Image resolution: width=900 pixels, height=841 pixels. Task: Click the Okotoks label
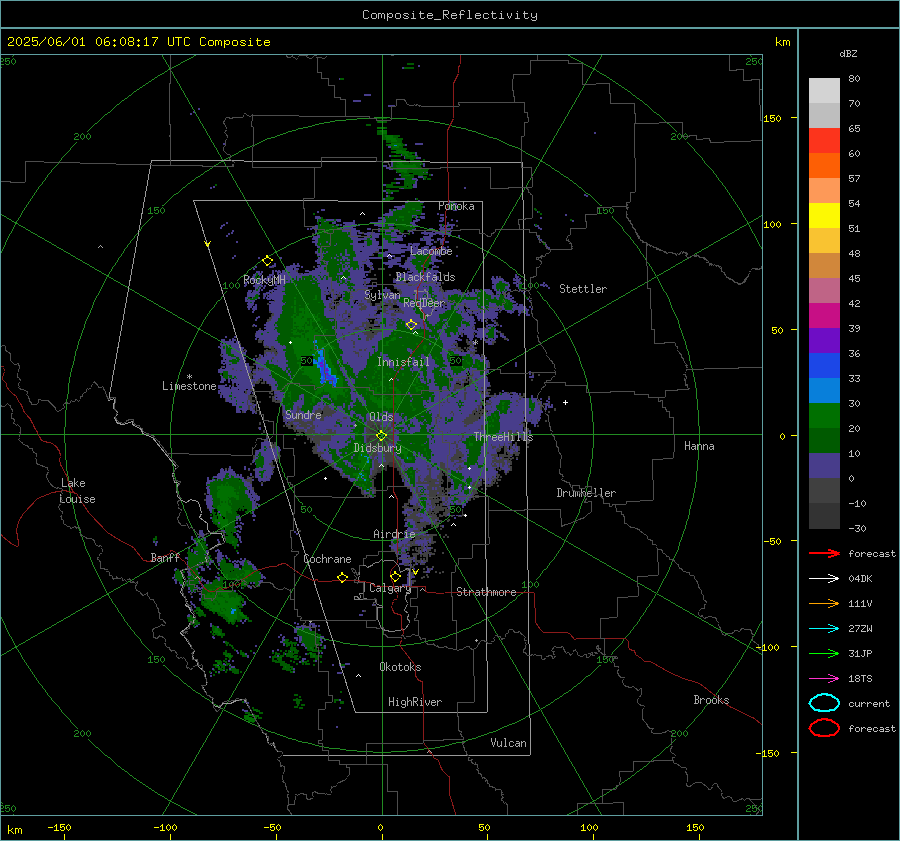pyautogui.click(x=400, y=667)
